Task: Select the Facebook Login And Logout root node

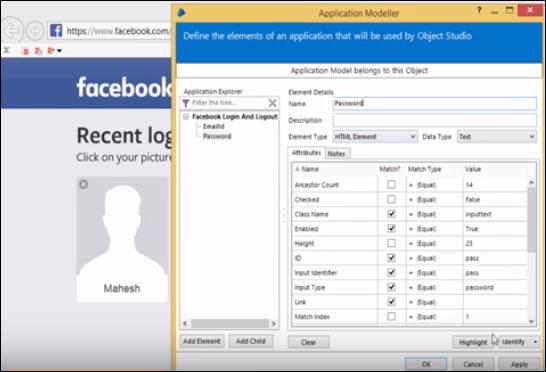Action: tap(235, 117)
